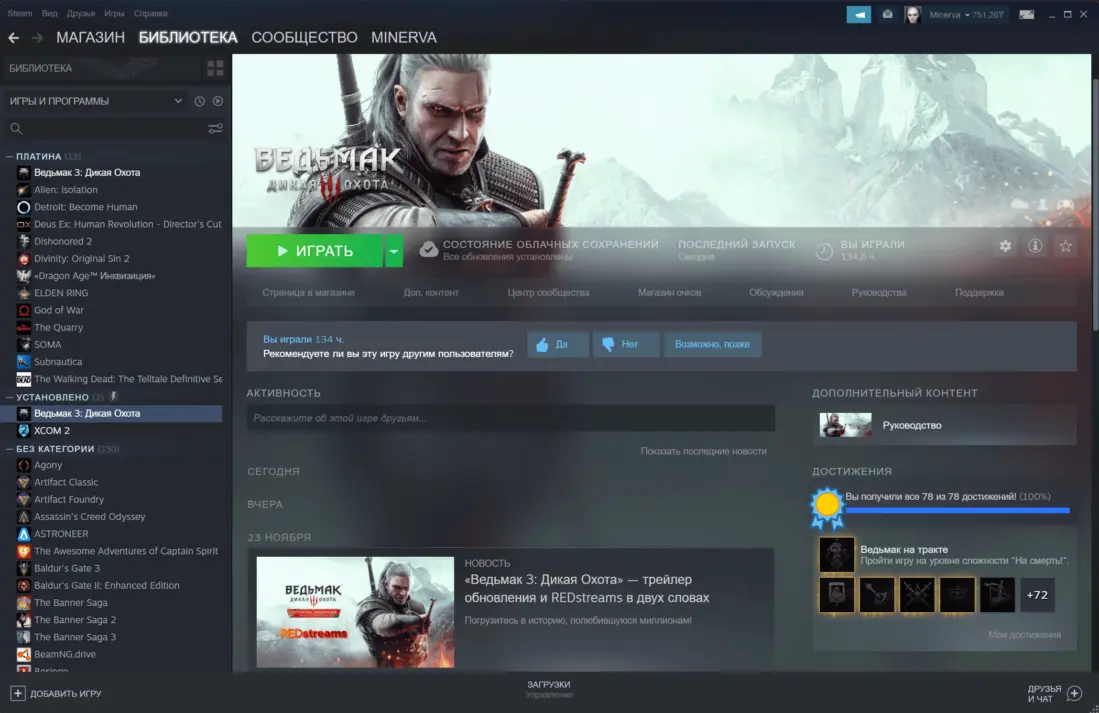Open the Друзья menu
Viewport: 1099px width, 713px height.
(81, 13)
